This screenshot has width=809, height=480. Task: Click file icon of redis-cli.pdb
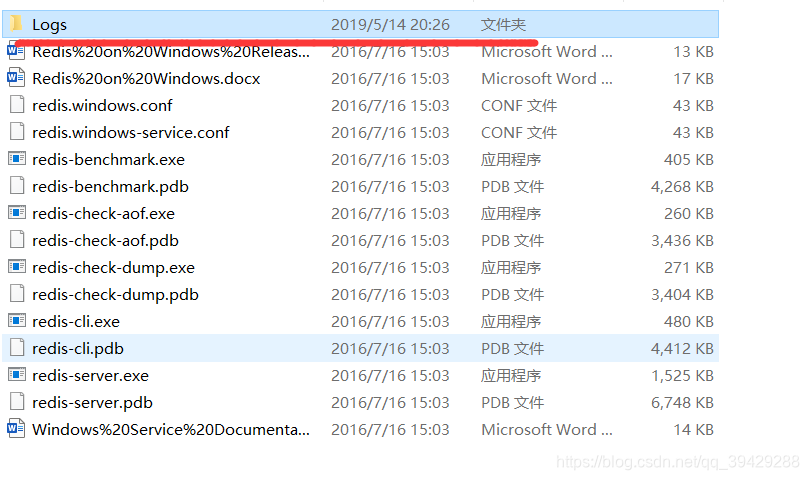coord(17,348)
